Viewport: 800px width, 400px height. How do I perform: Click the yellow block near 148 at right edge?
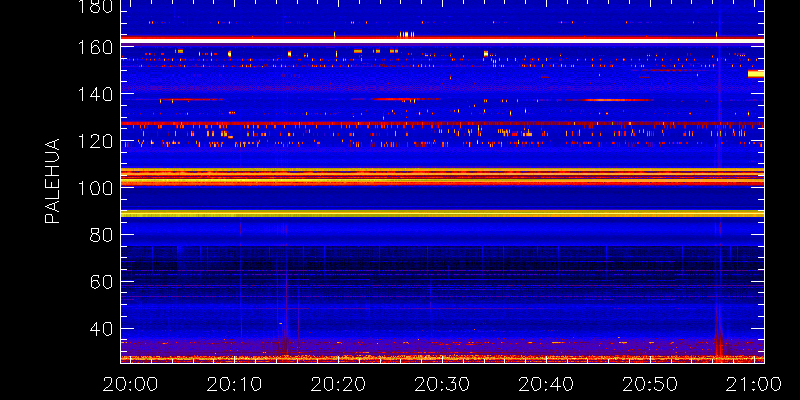click(x=756, y=74)
